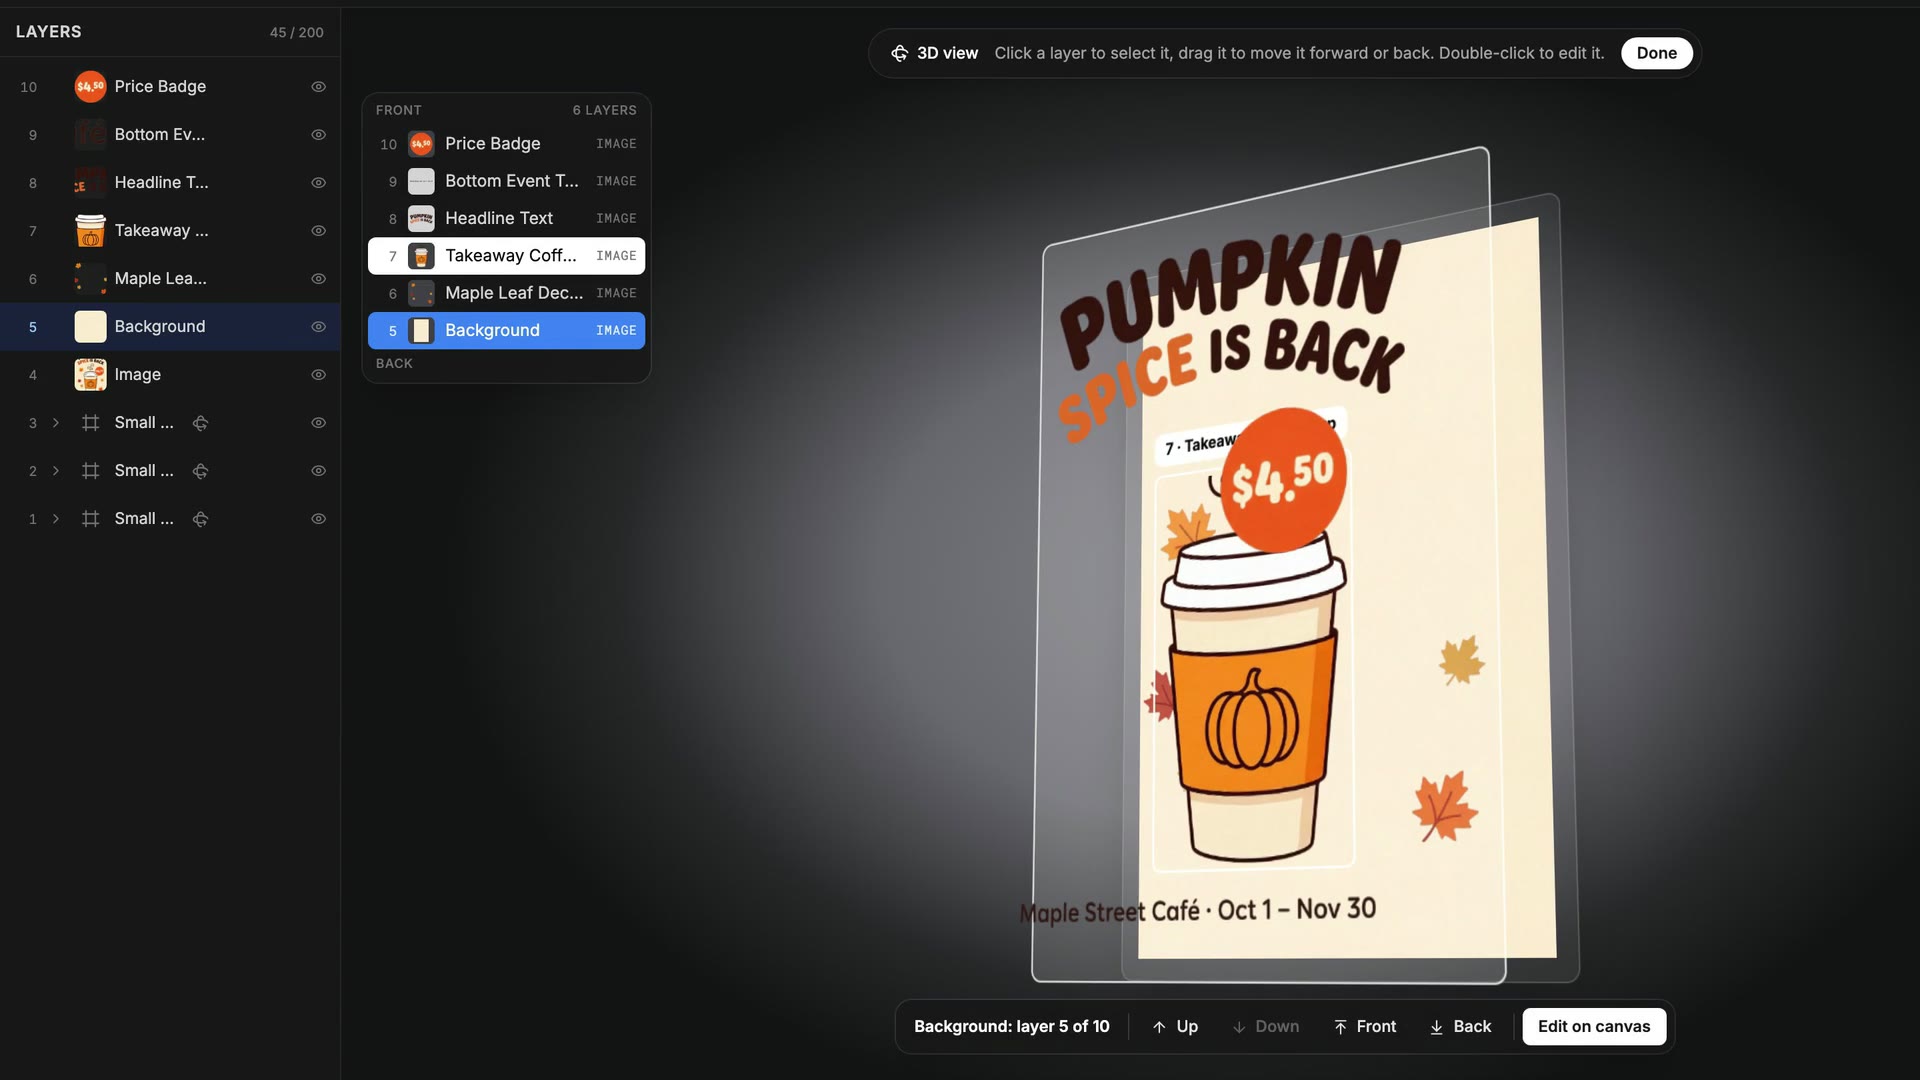Click Takeaway Coff... icon in Front/Back list

421,256
